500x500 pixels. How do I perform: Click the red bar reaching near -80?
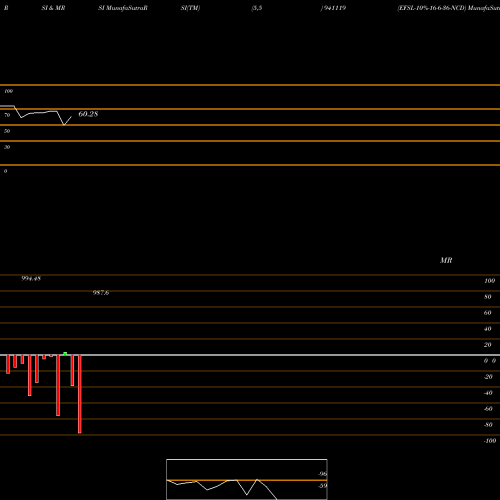tap(58, 385)
